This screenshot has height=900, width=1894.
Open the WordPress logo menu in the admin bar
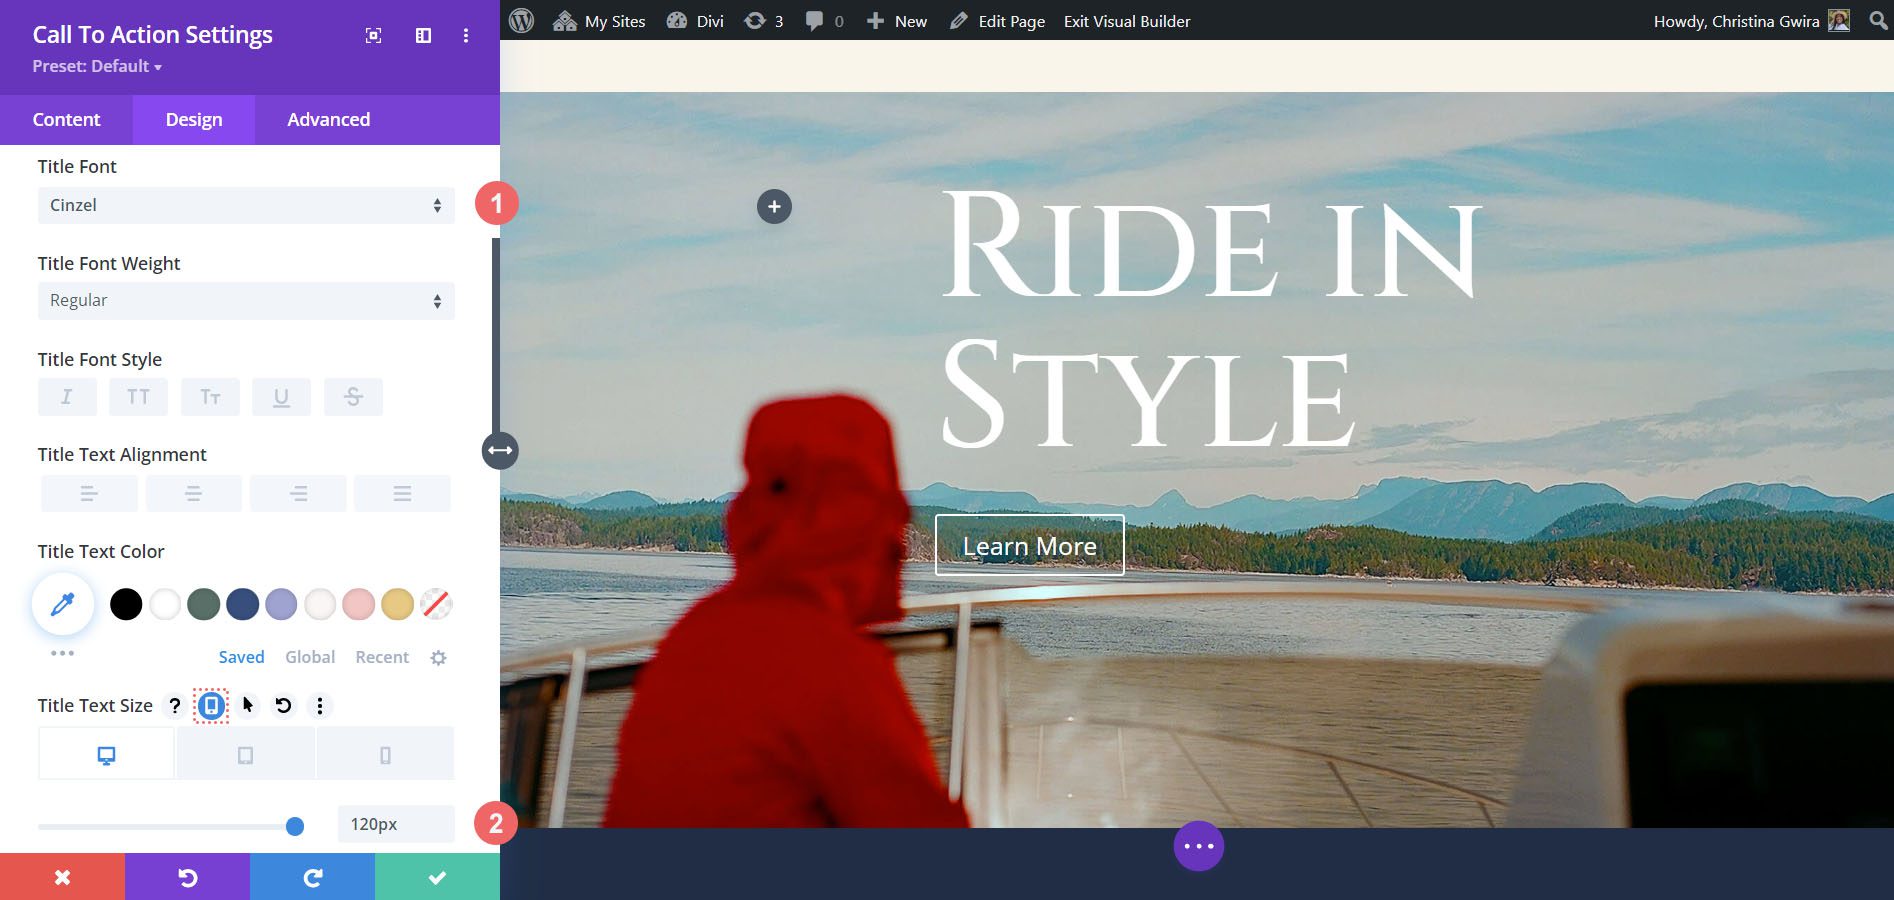pyautogui.click(x=520, y=20)
